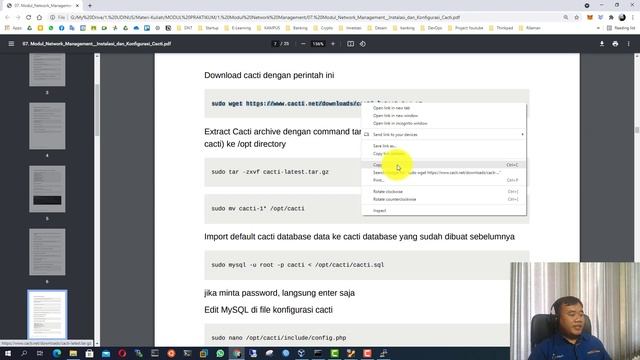This screenshot has height=360, width=640.
Task: Open the E-Learning bookmarks folder
Action: point(238,28)
